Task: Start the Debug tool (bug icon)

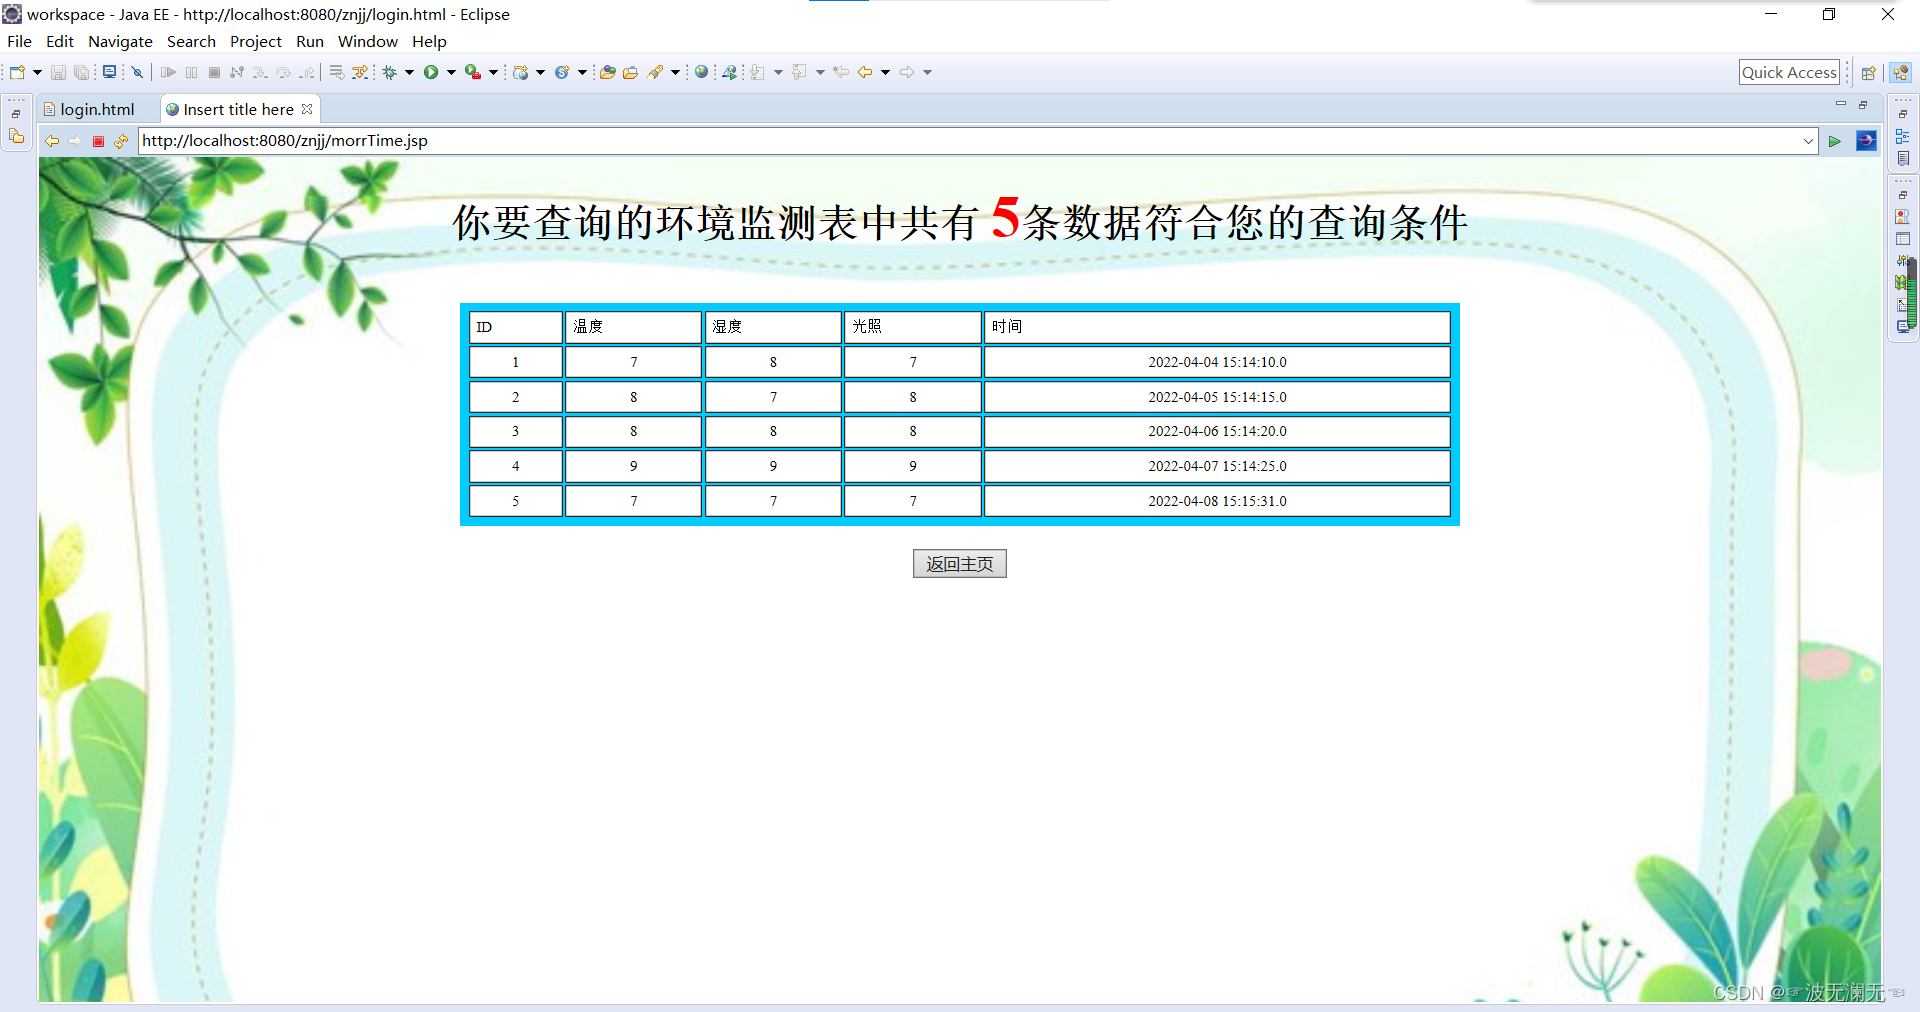Action: (389, 72)
